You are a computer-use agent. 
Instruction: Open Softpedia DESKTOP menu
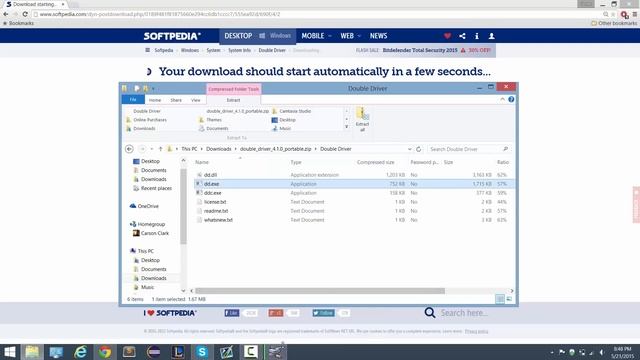(x=238, y=36)
